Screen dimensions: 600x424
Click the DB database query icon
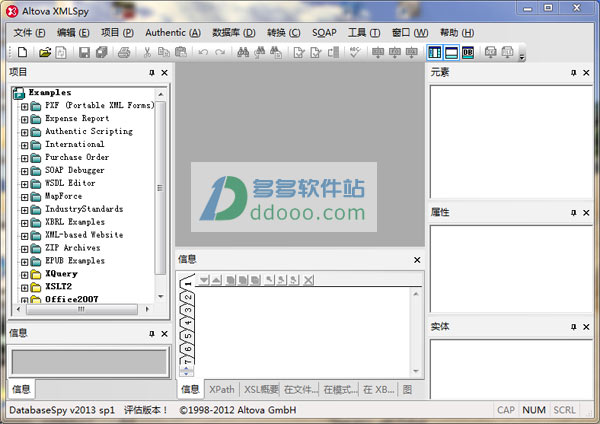point(468,52)
